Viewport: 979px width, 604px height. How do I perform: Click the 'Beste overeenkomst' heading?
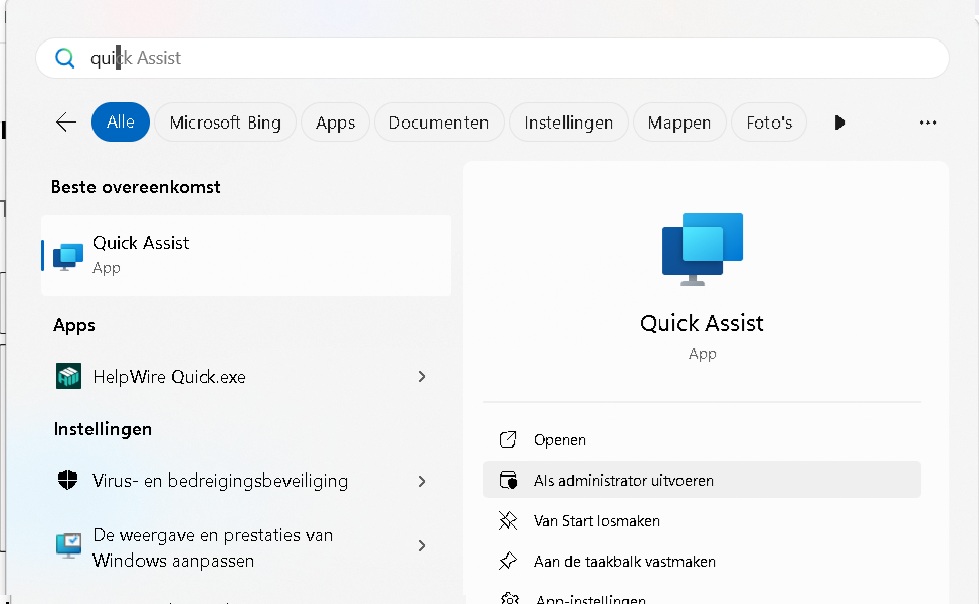(x=135, y=187)
